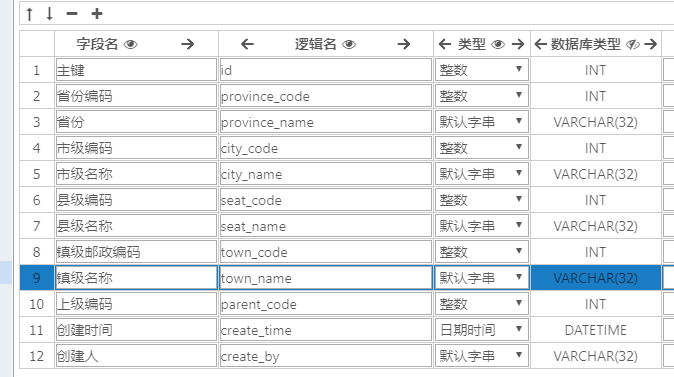Open type dropdown for city_name row

482,174
